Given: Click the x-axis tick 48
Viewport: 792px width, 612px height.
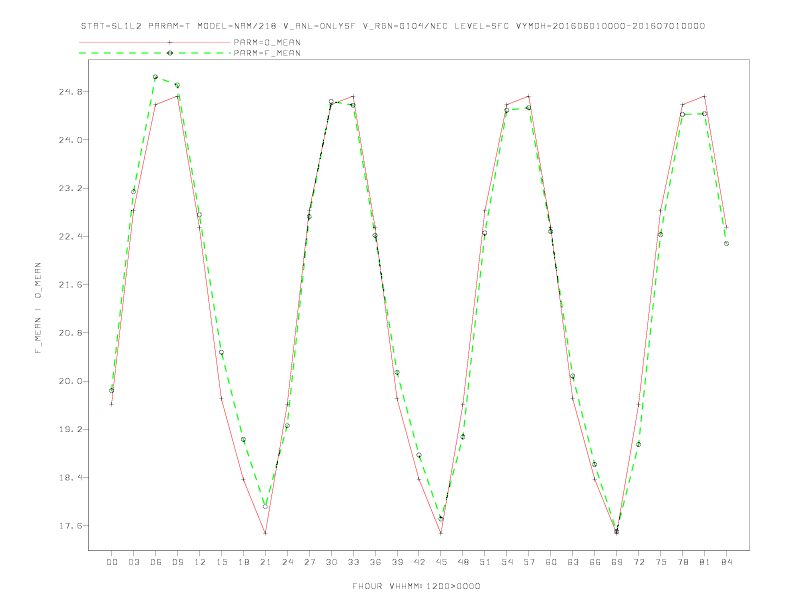Looking at the screenshot, I should pyautogui.click(x=463, y=562).
